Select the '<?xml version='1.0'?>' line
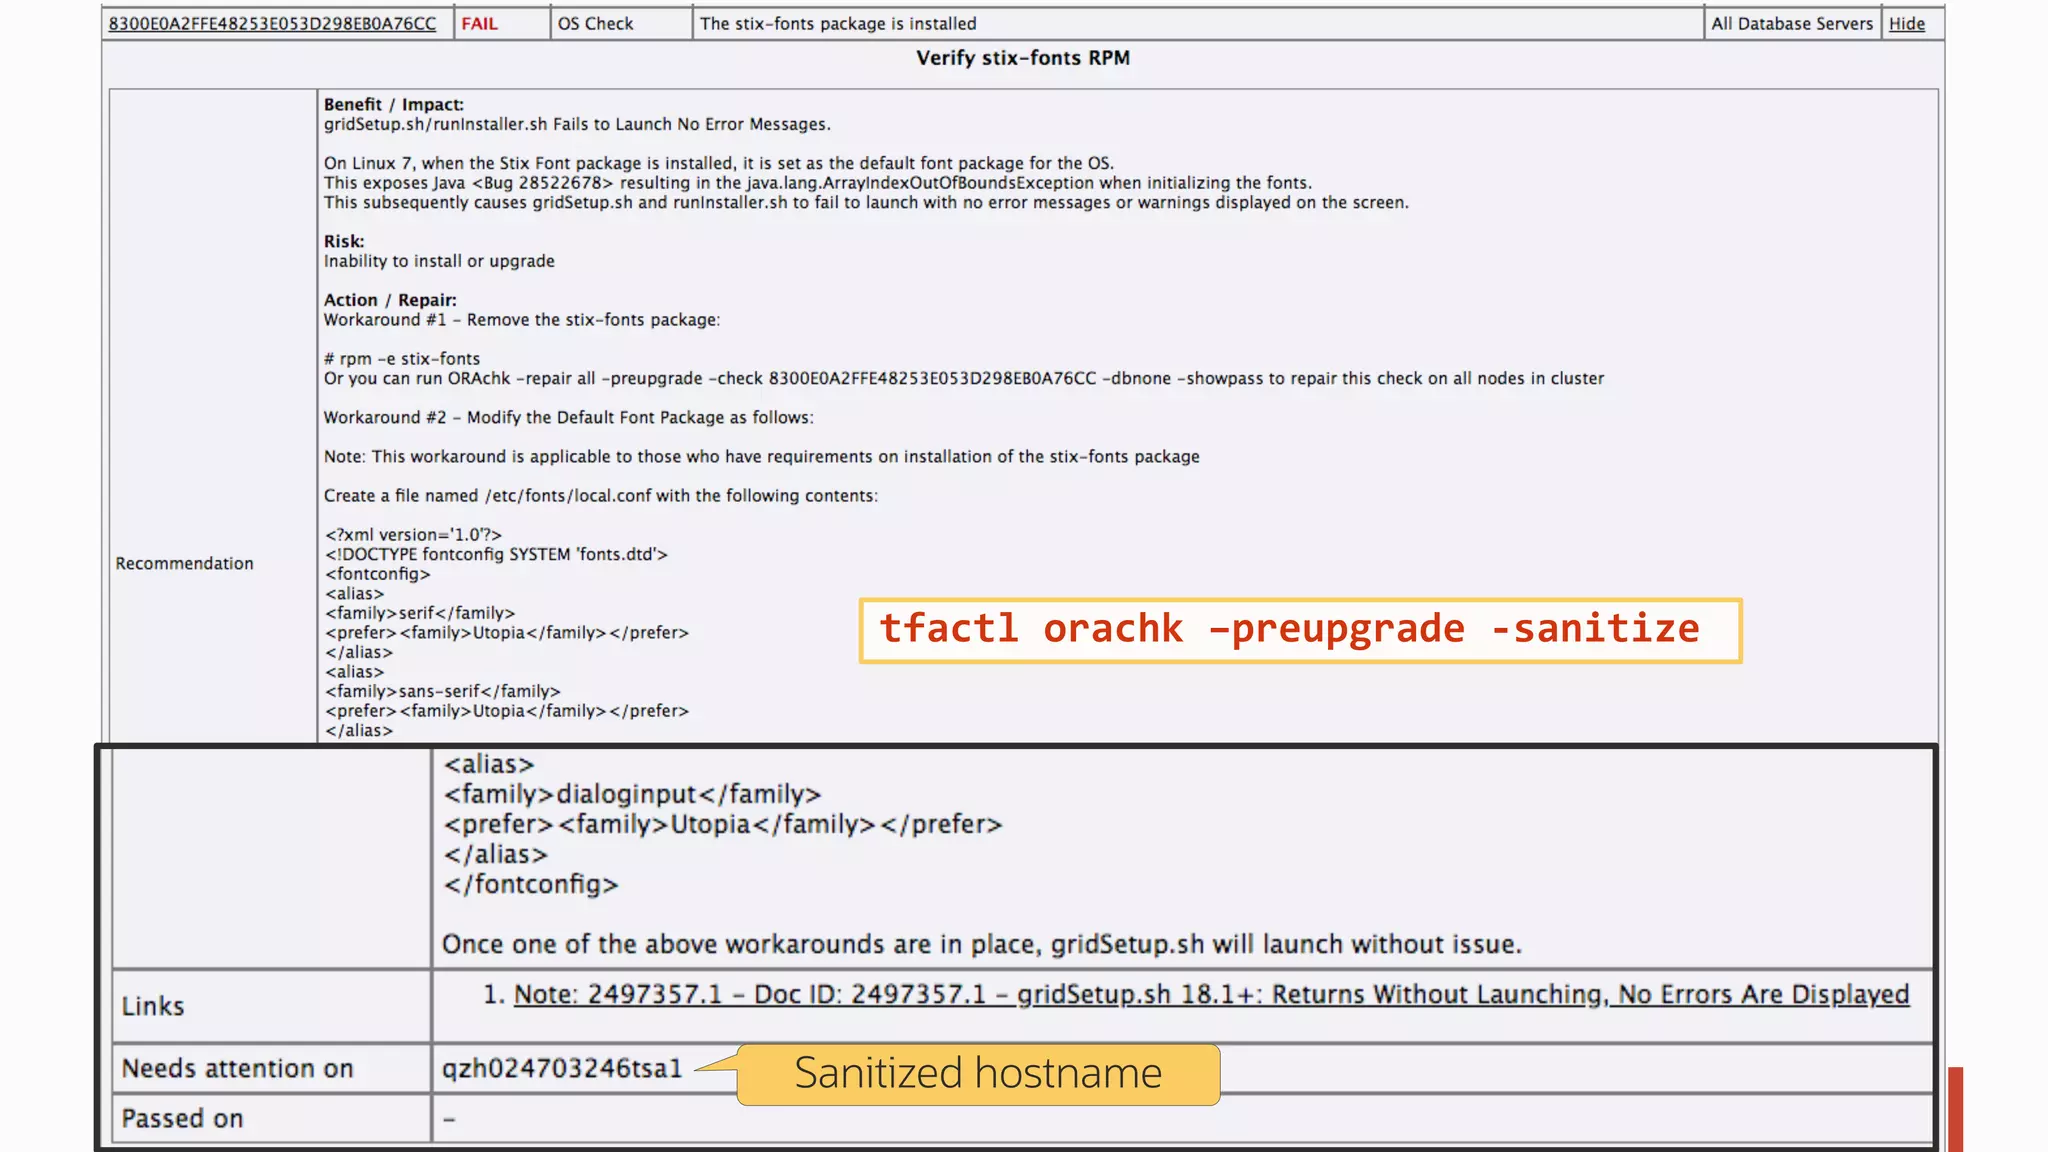Image resolution: width=2048 pixels, height=1152 pixels. [x=413, y=535]
